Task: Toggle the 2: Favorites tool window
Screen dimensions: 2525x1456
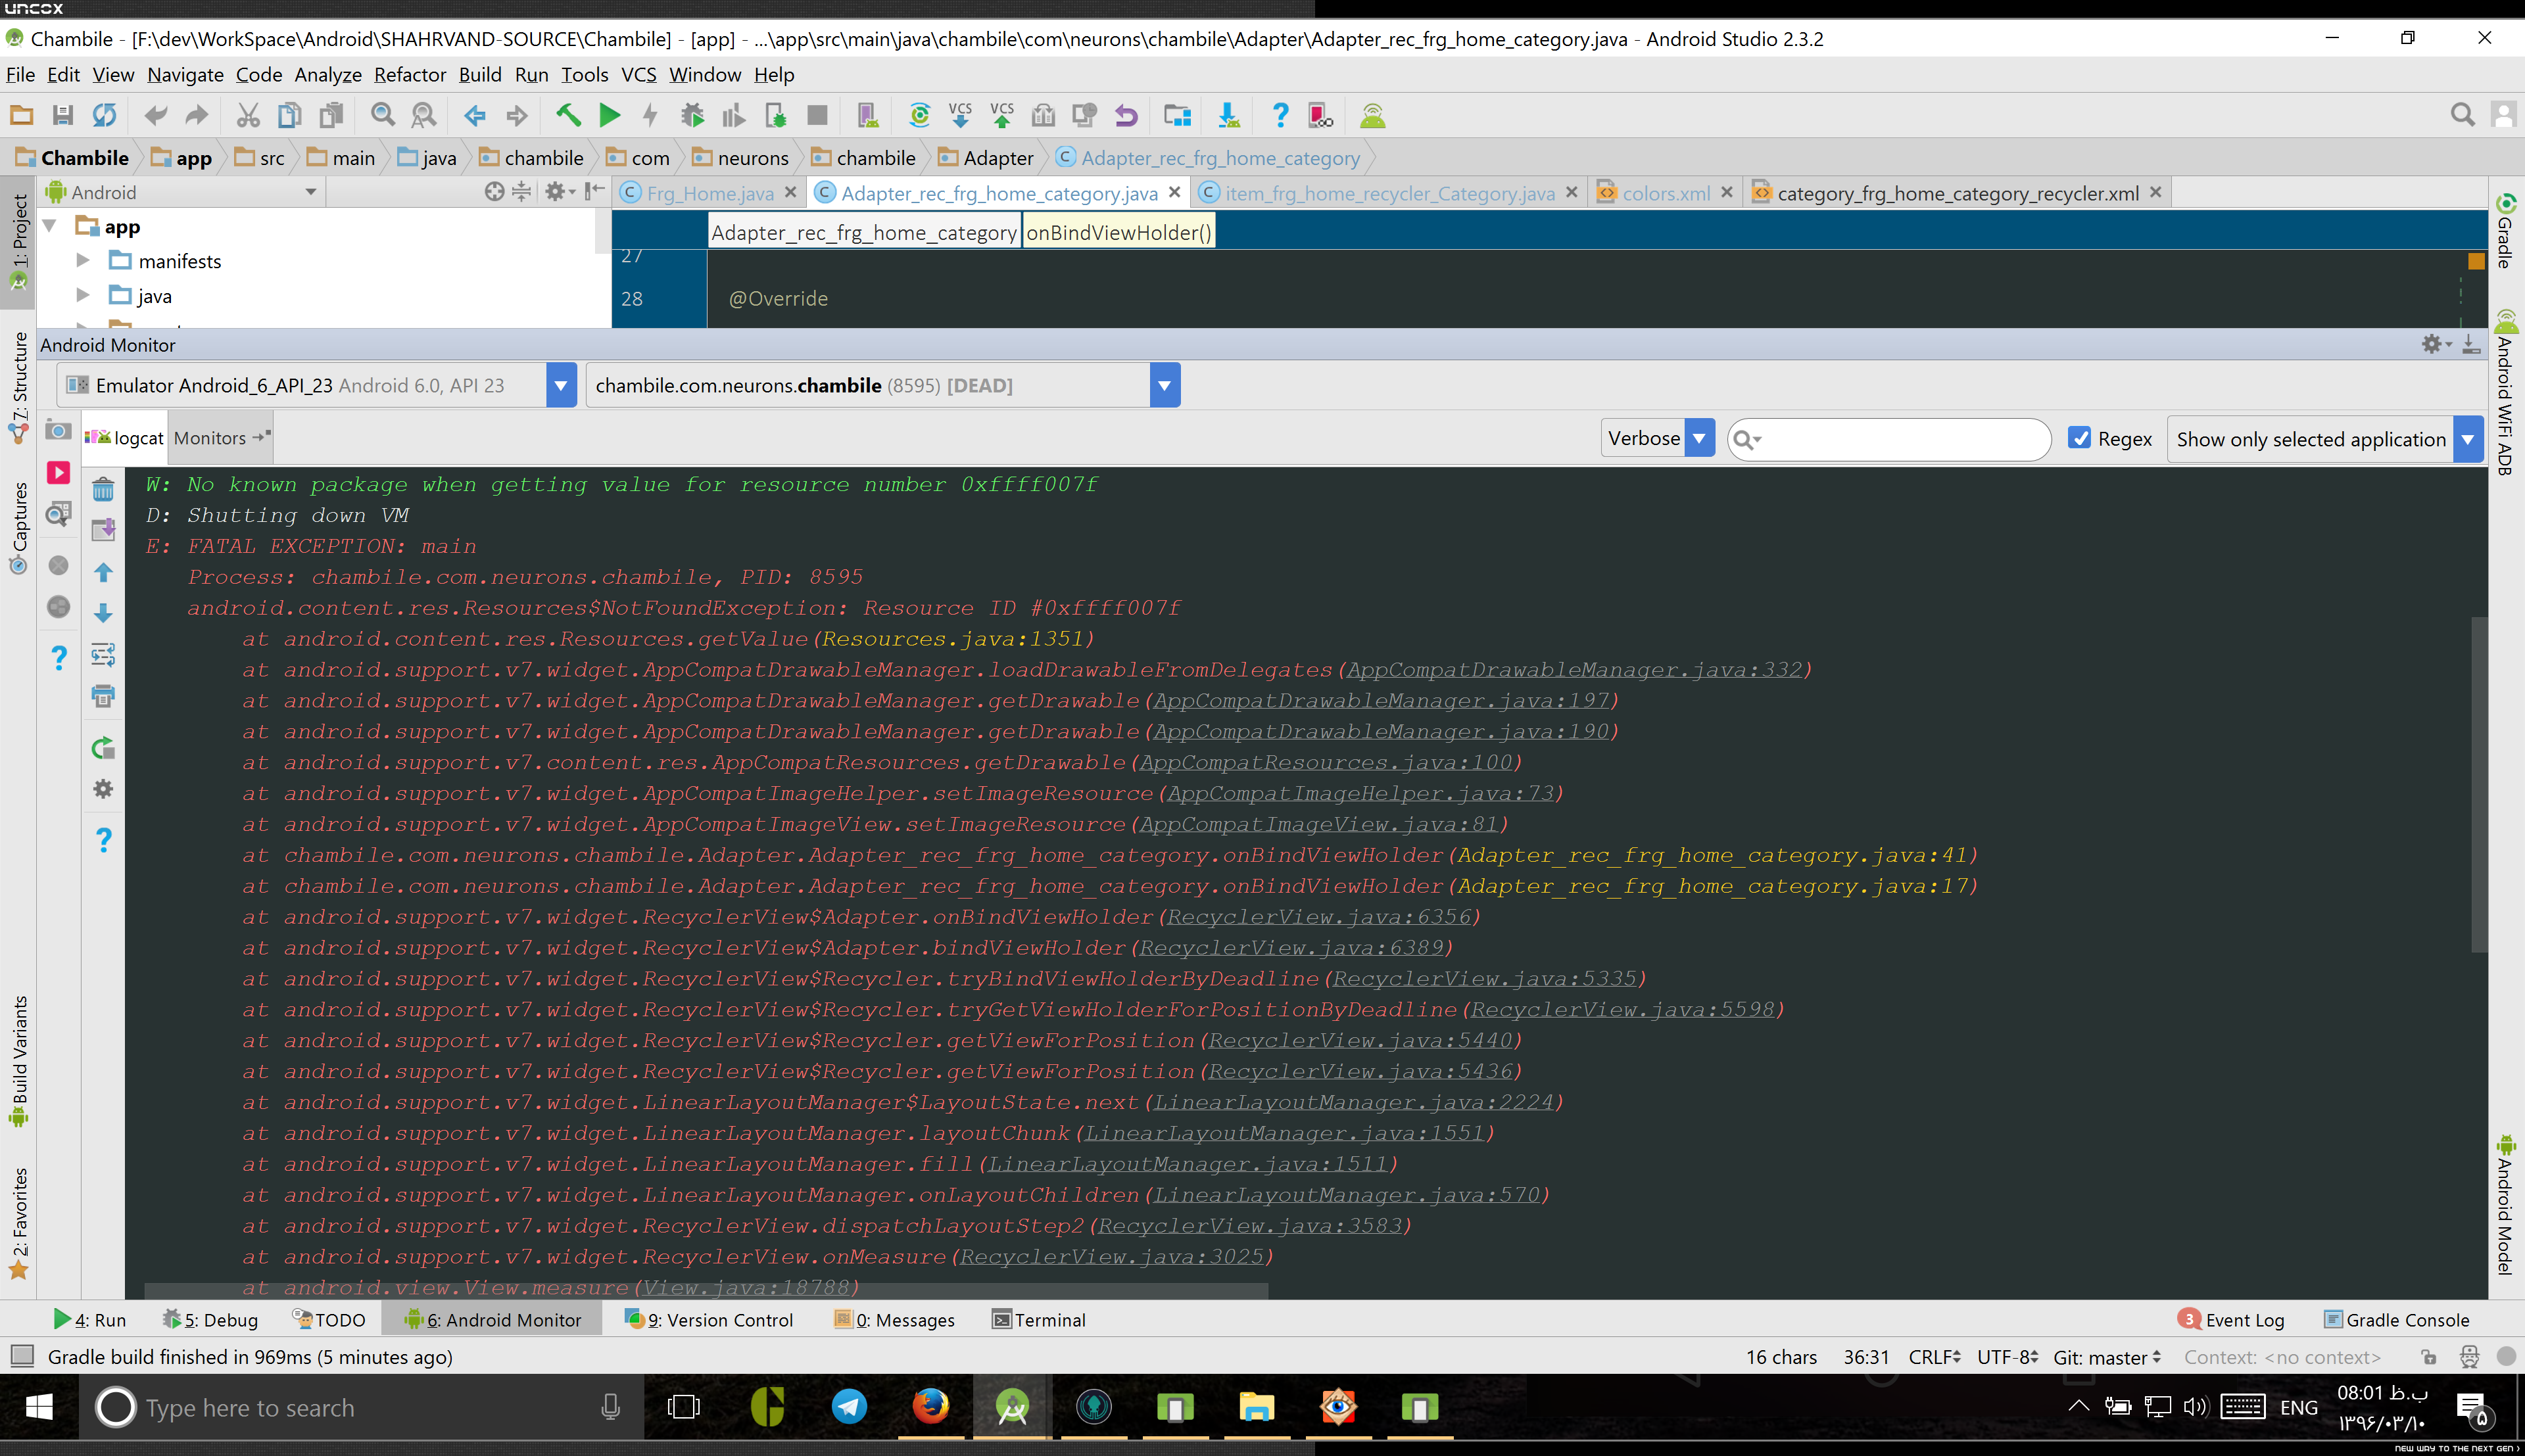Action: point(18,1223)
